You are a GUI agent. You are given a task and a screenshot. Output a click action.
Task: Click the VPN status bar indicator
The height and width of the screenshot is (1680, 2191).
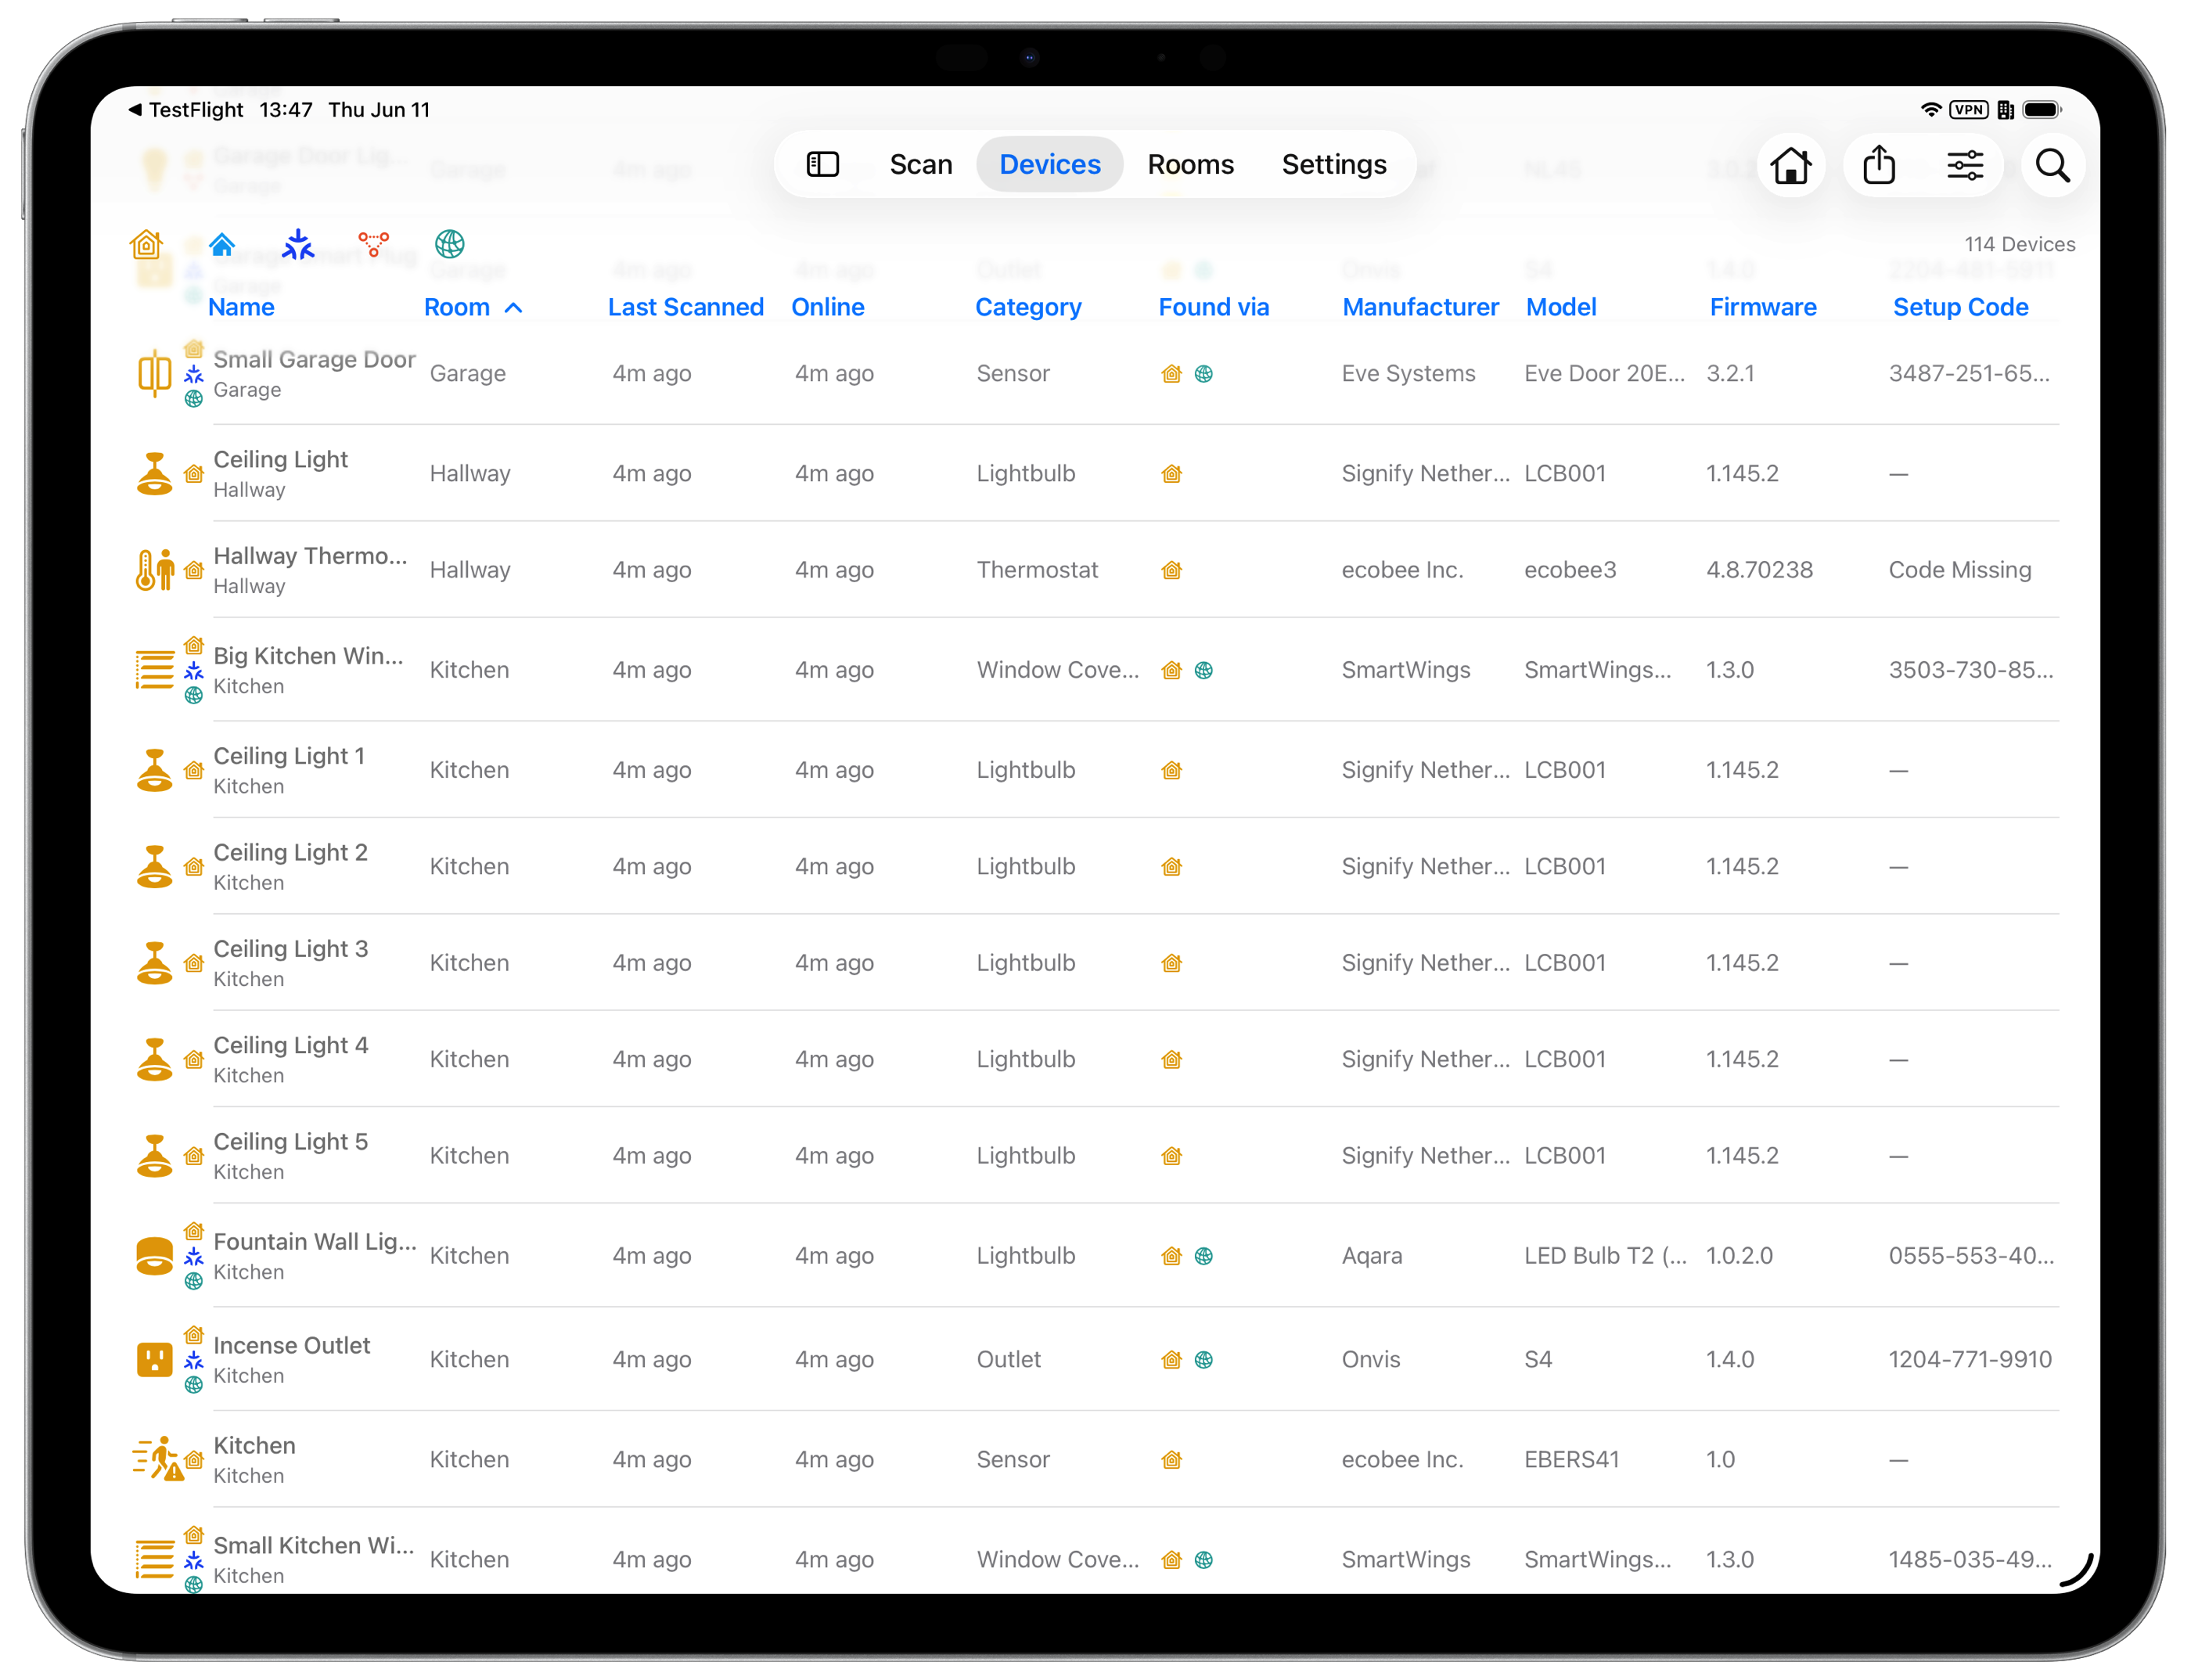click(1968, 109)
